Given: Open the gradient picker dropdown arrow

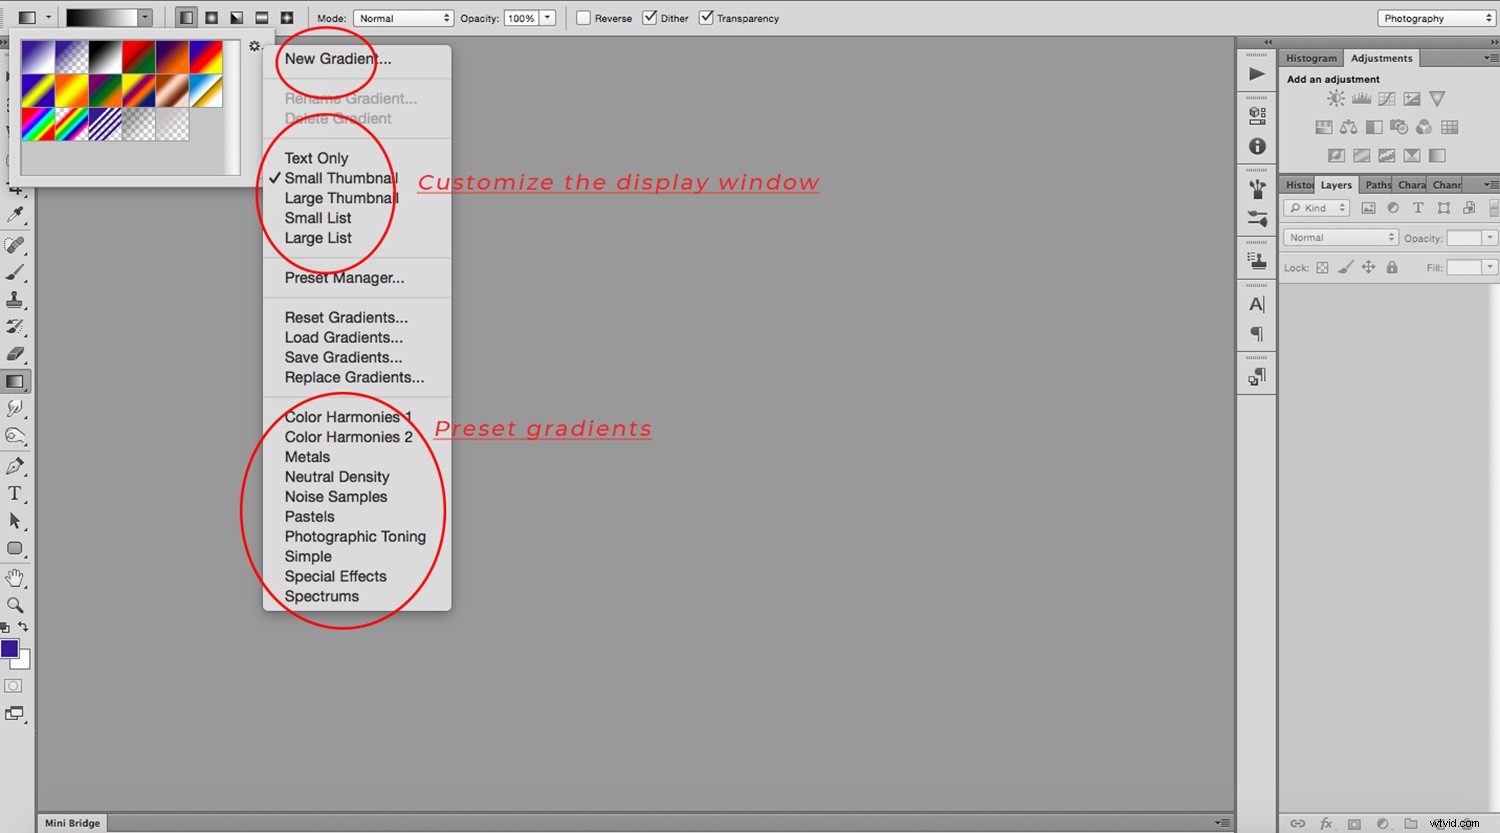Looking at the screenshot, I should pyautogui.click(x=145, y=18).
